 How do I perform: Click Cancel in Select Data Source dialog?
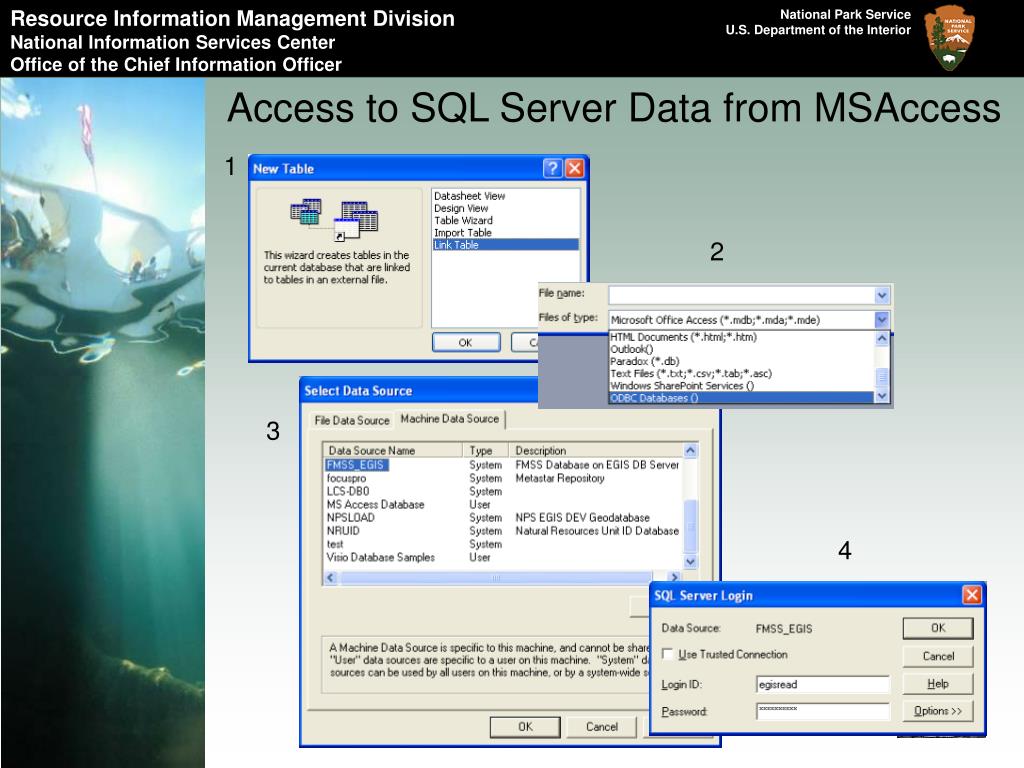[x=601, y=727]
